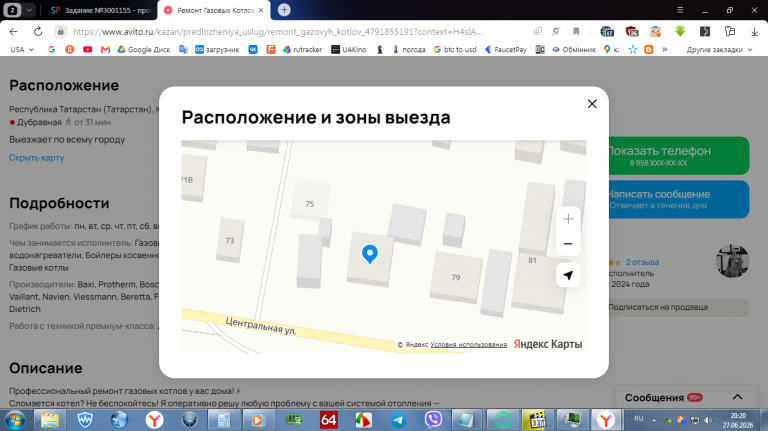Viewport: 768px width, 431px height.
Task: Go back in browser history
Action: (x=13, y=32)
